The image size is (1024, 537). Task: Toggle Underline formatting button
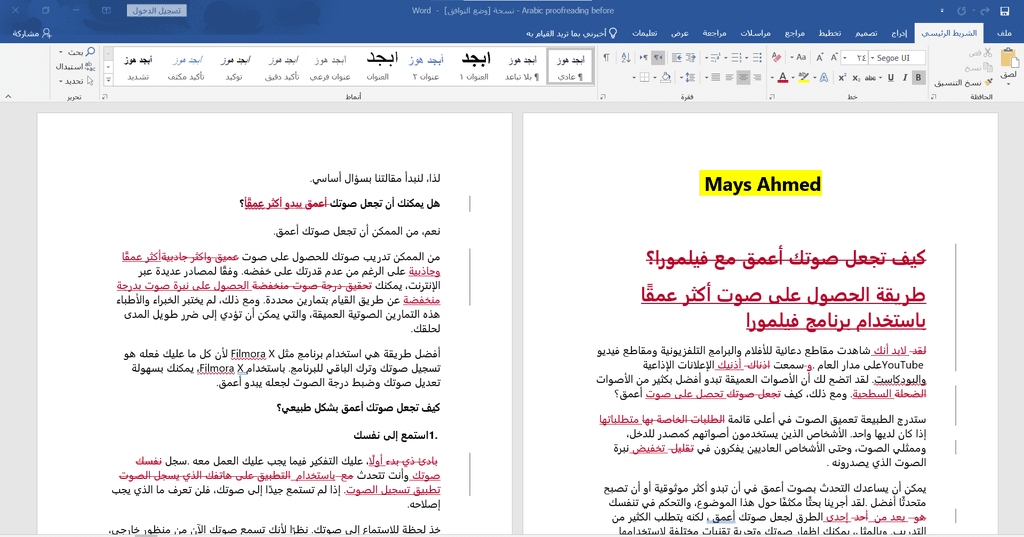(x=890, y=78)
